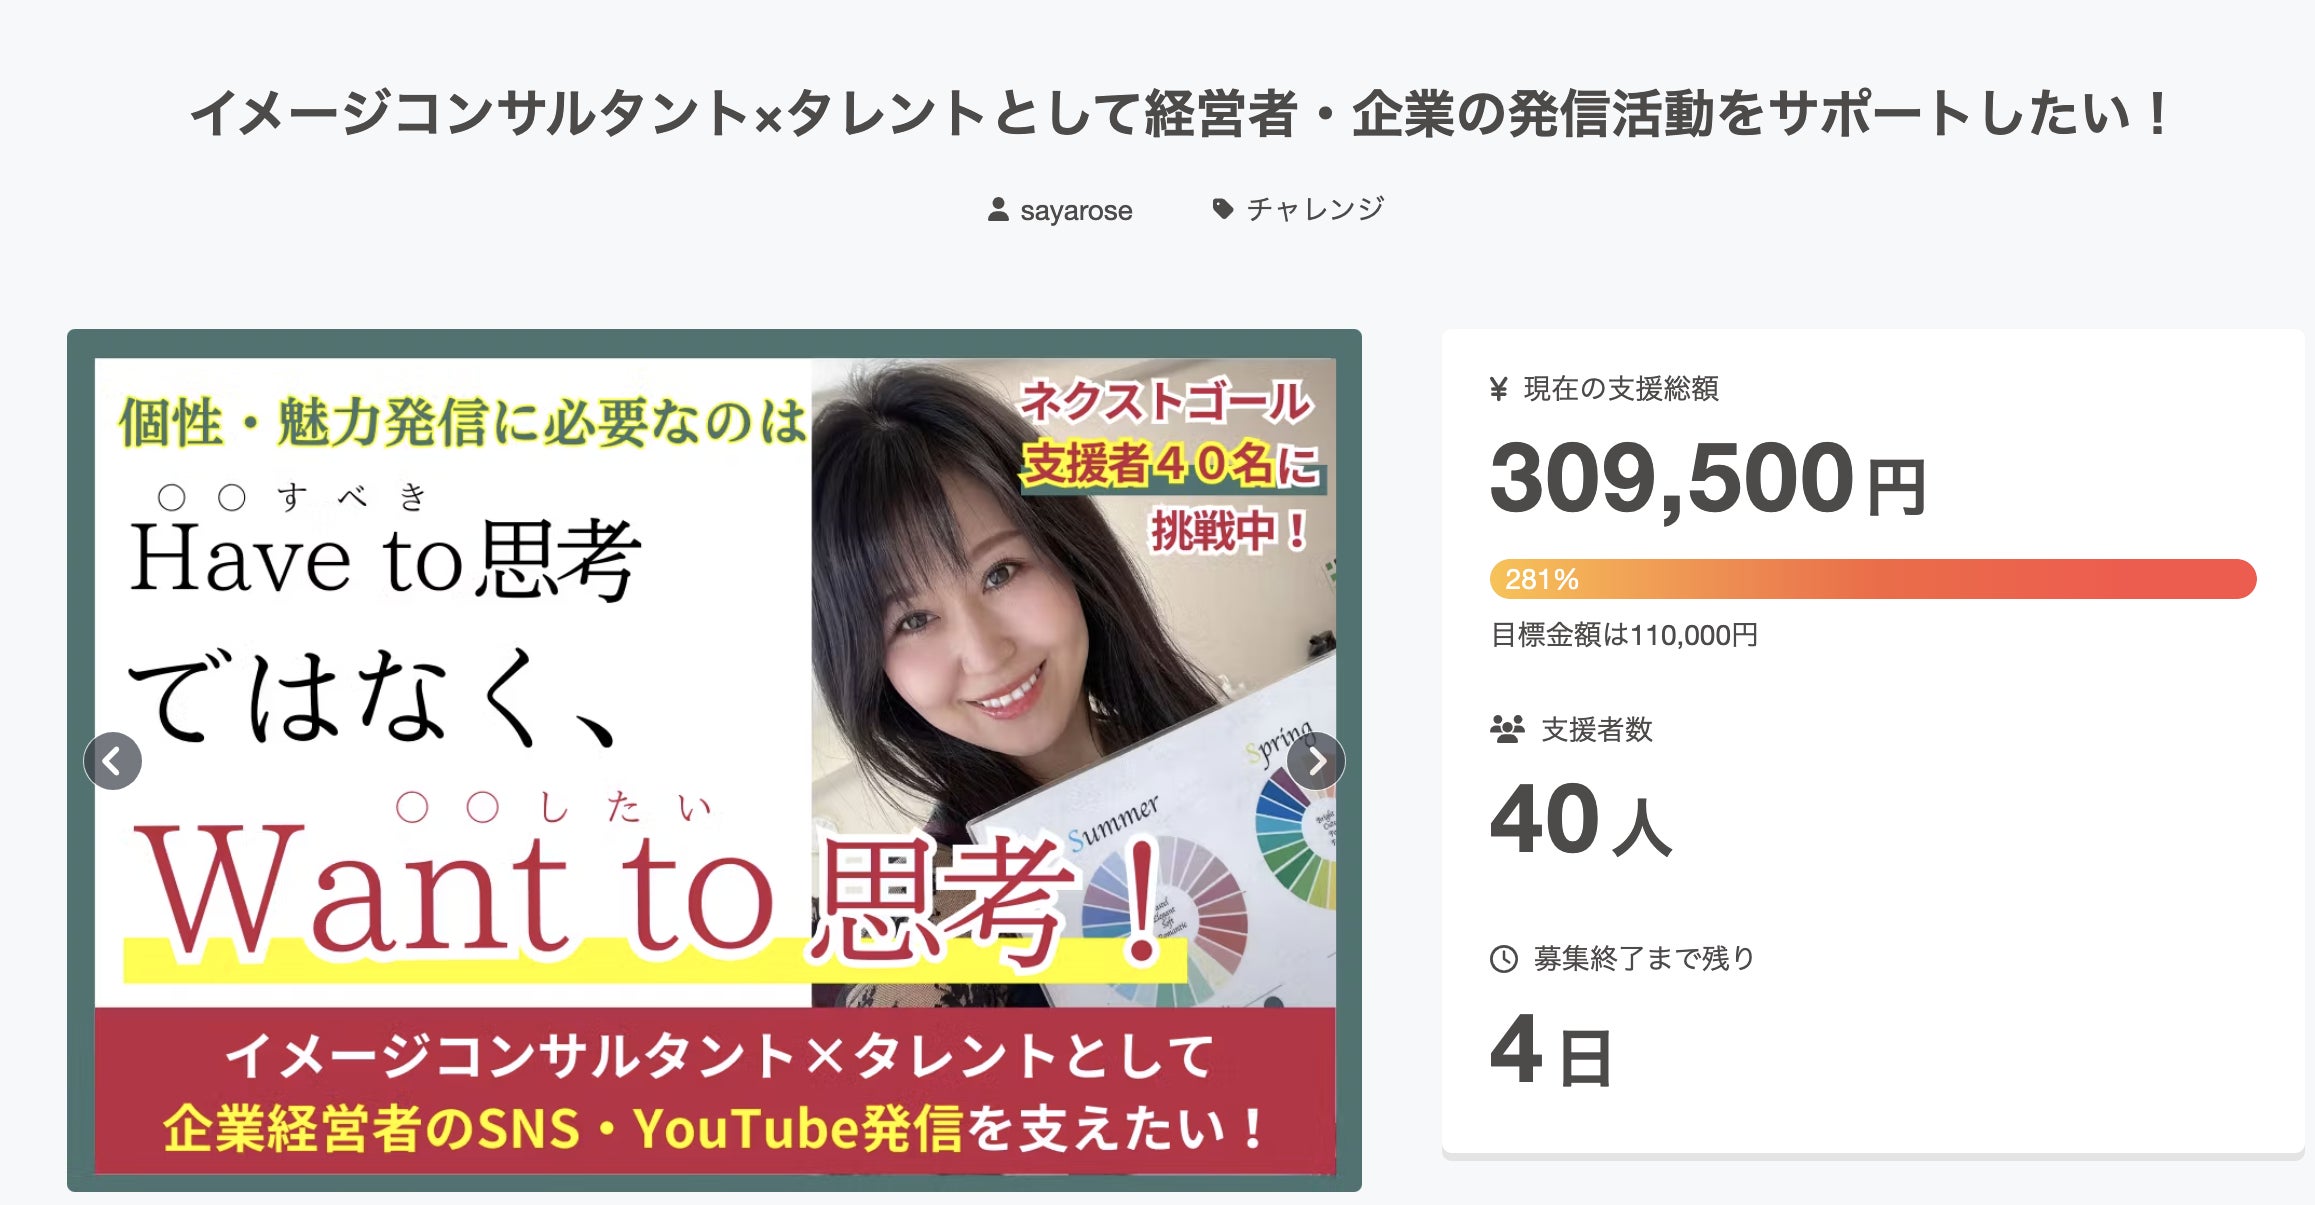
Task: Click the 募集終了まで残り label text
Action: pos(1645,958)
